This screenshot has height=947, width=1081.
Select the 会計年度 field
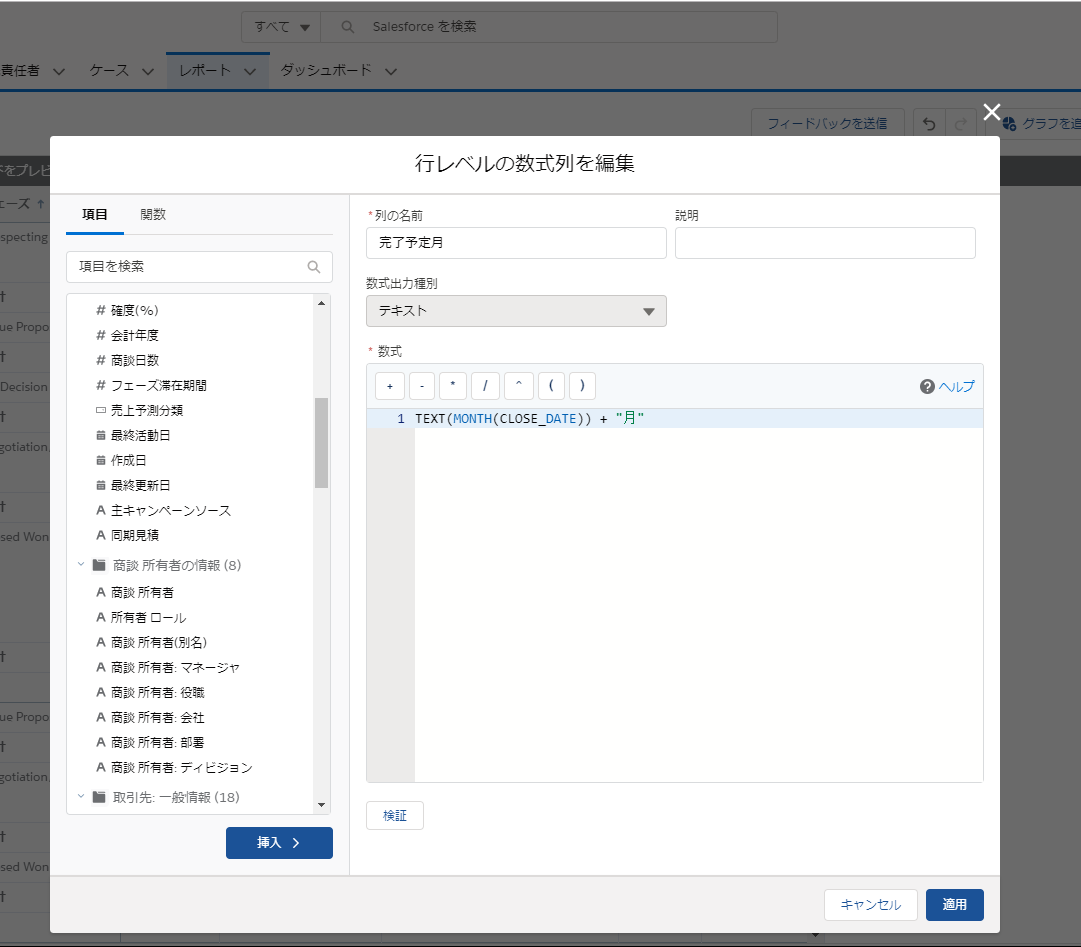coord(134,335)
